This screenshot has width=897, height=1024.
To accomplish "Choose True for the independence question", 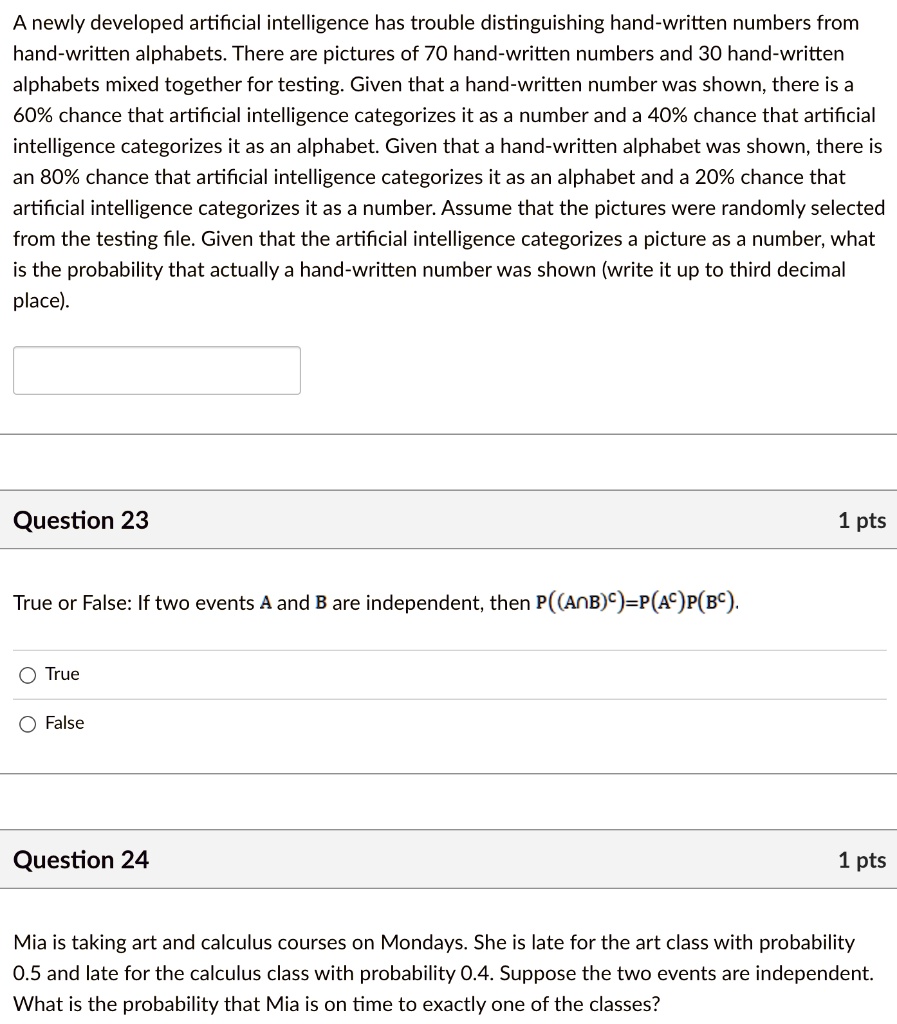I will [x=28, y=674].
